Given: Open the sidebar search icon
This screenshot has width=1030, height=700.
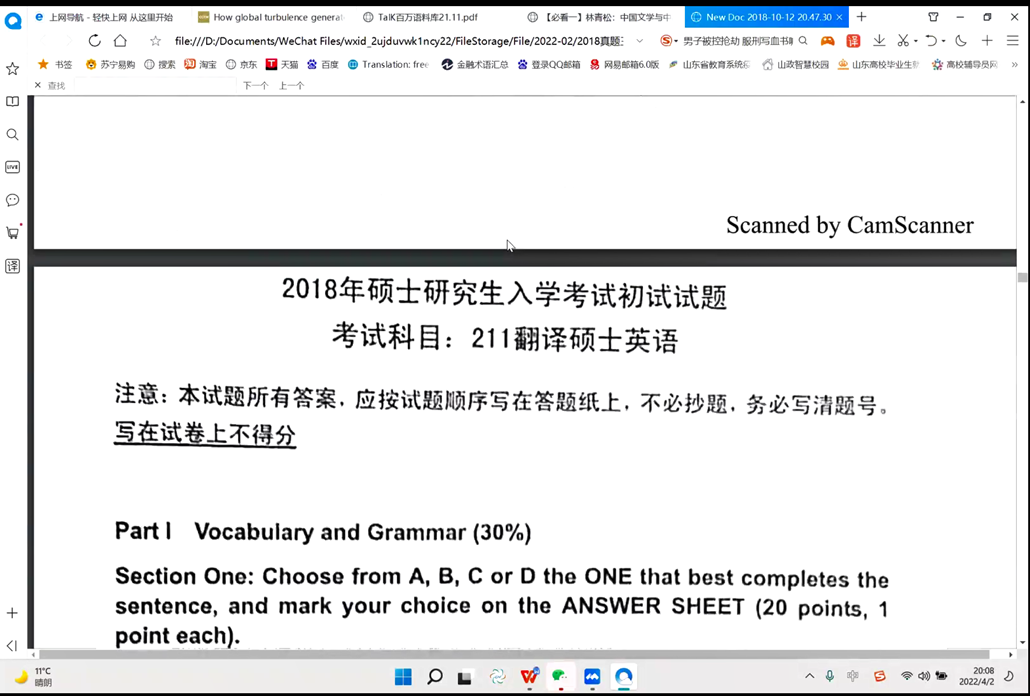Looking at the screenshot, I should click(x=13, y=135).
